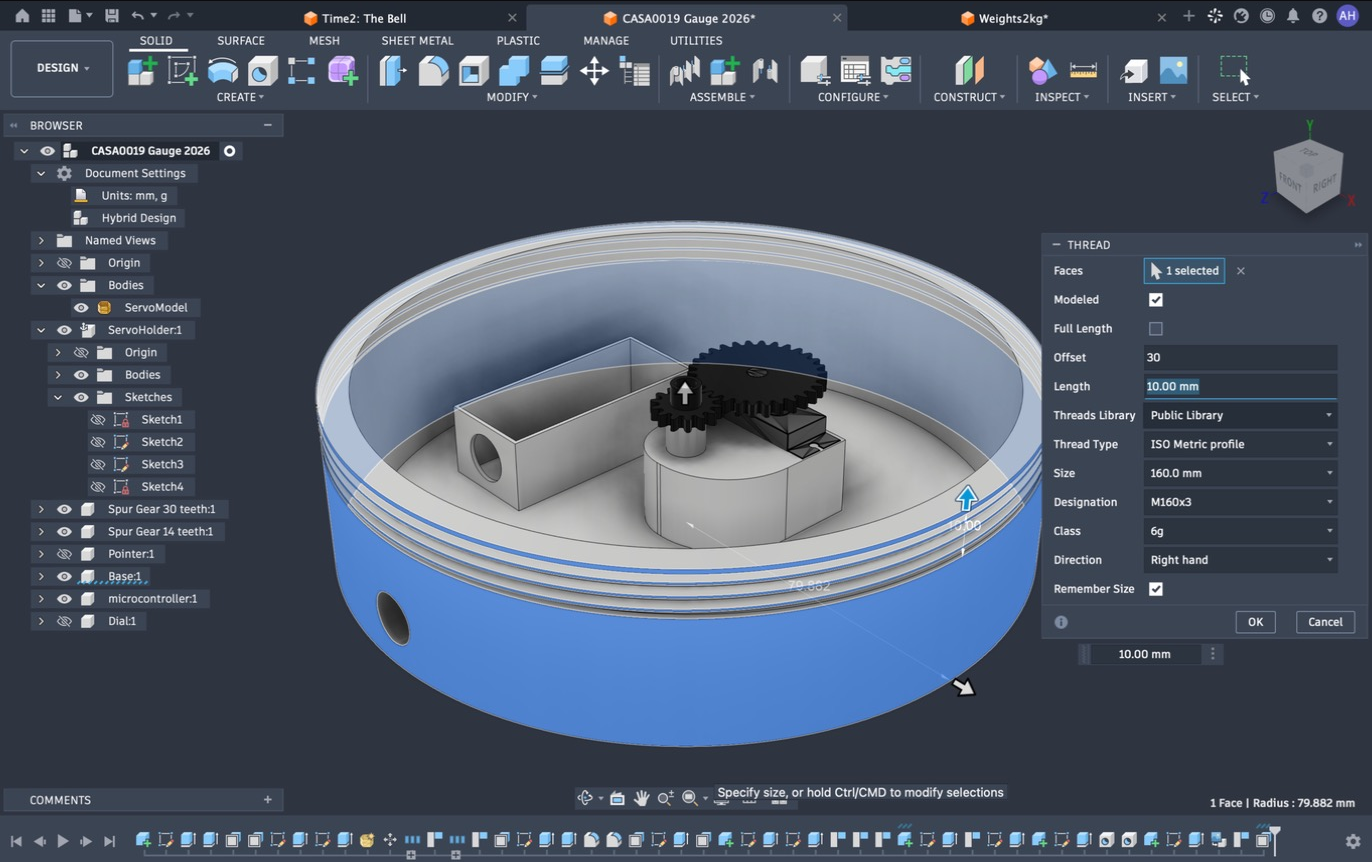Open the Class 6g dropdown
Screen dimensions: 1372x862
pos(1240,531)
